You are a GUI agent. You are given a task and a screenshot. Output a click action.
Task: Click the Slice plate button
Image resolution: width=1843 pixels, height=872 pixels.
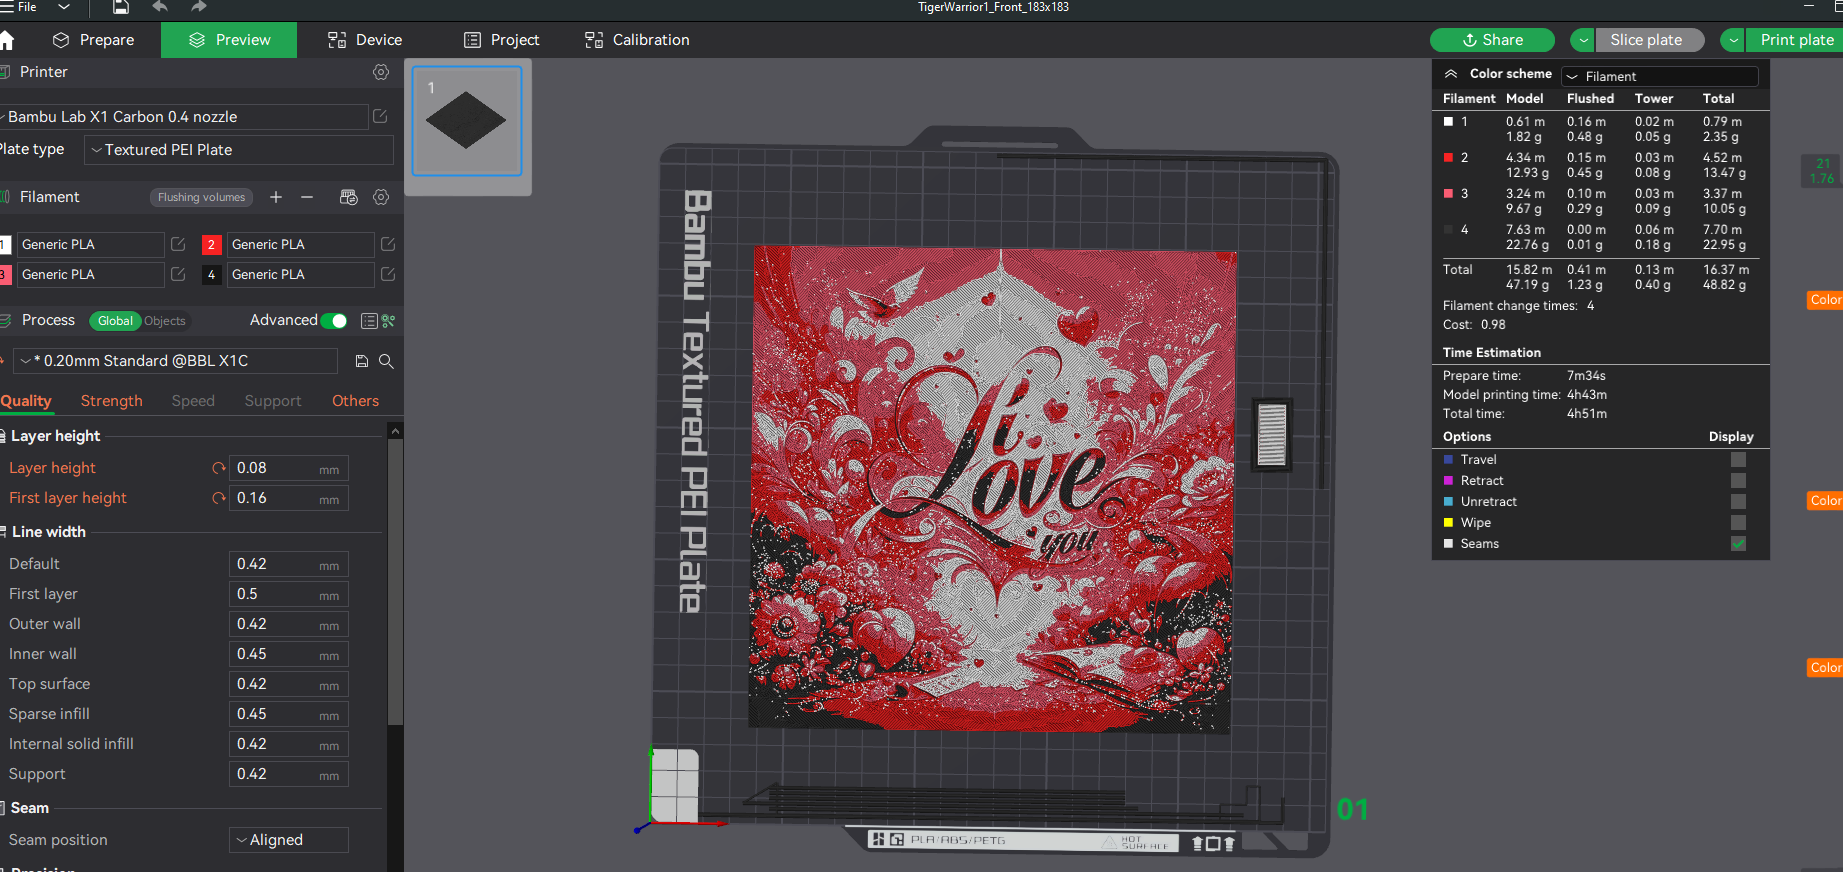click(x=1646, y=40)
